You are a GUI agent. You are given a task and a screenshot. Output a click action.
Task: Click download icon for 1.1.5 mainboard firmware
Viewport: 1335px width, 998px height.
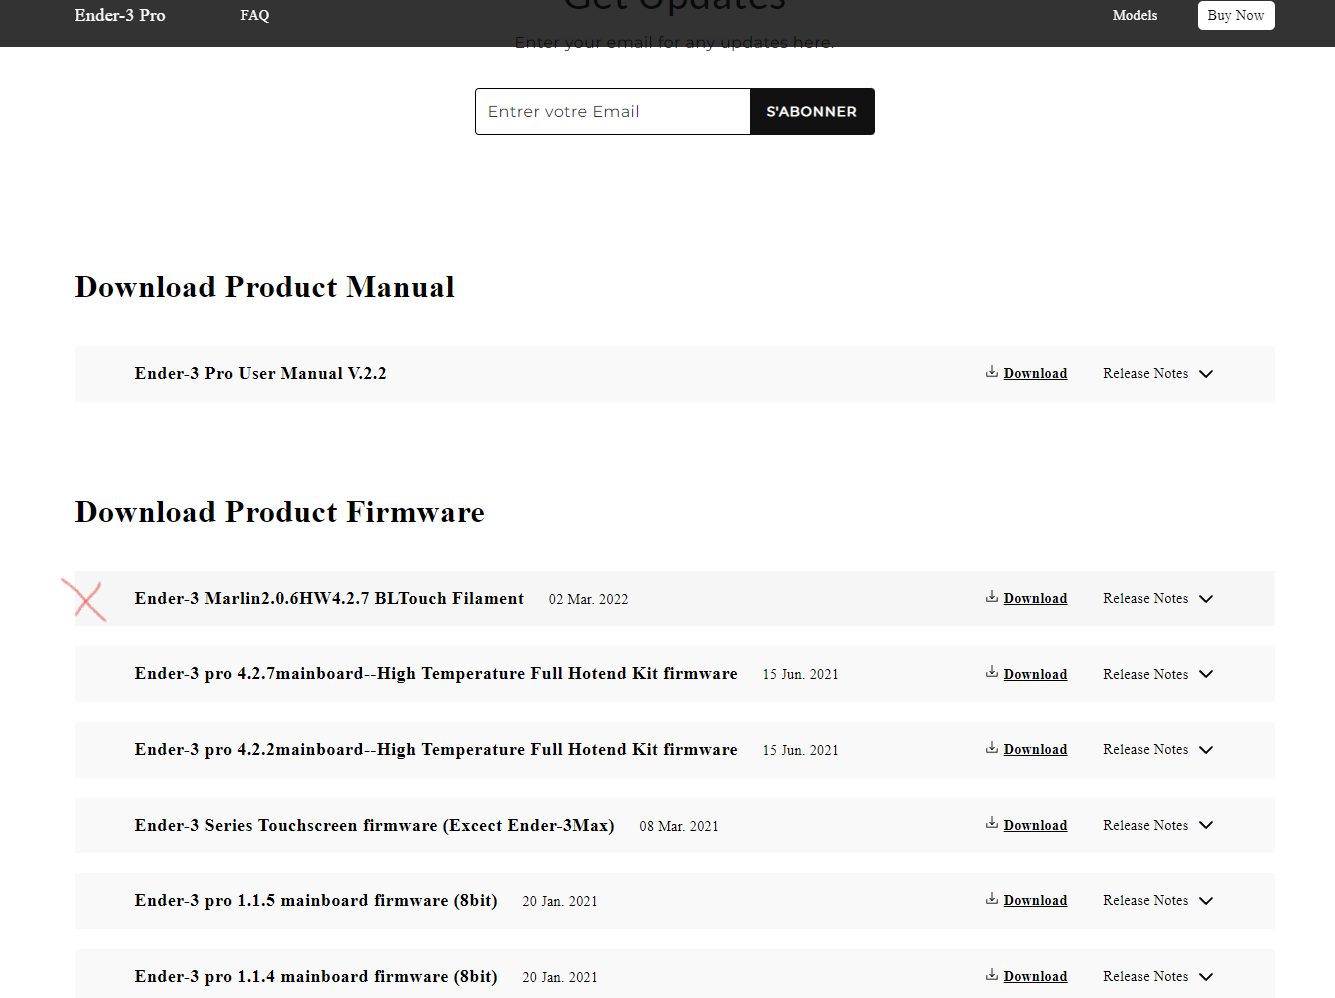[x=992, y=899]
